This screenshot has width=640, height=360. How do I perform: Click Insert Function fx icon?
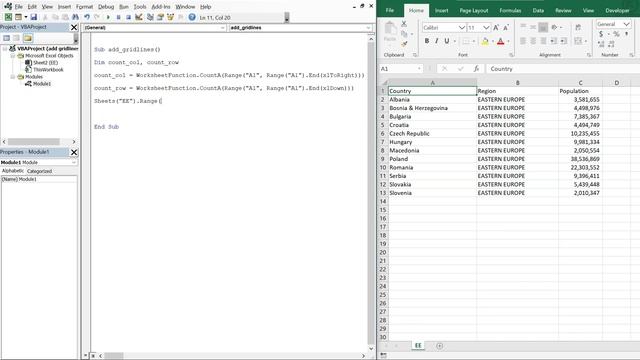(476, 69)
